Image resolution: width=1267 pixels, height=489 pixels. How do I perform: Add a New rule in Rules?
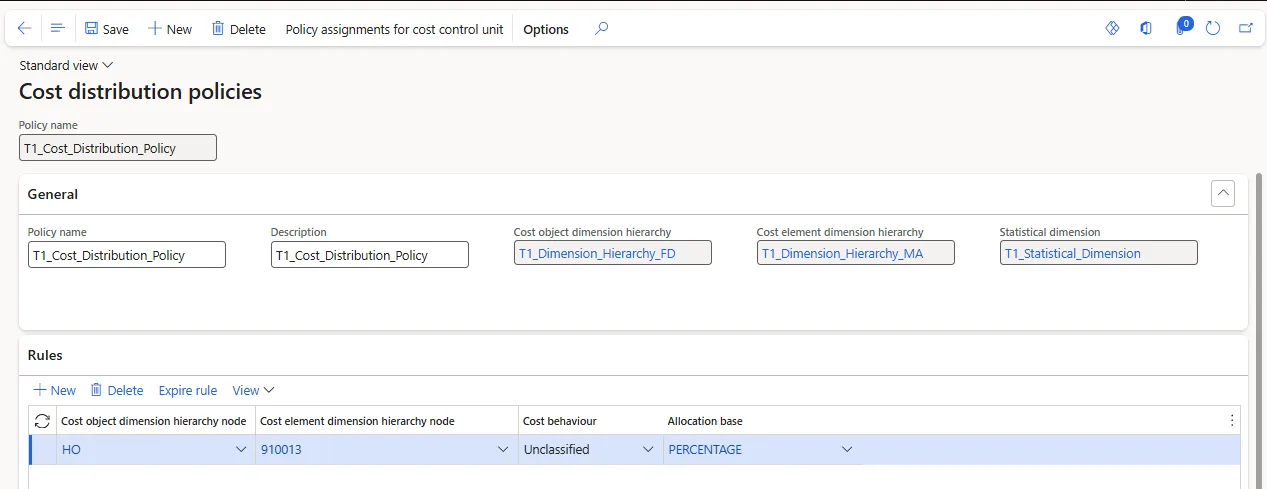click(54, 390)
